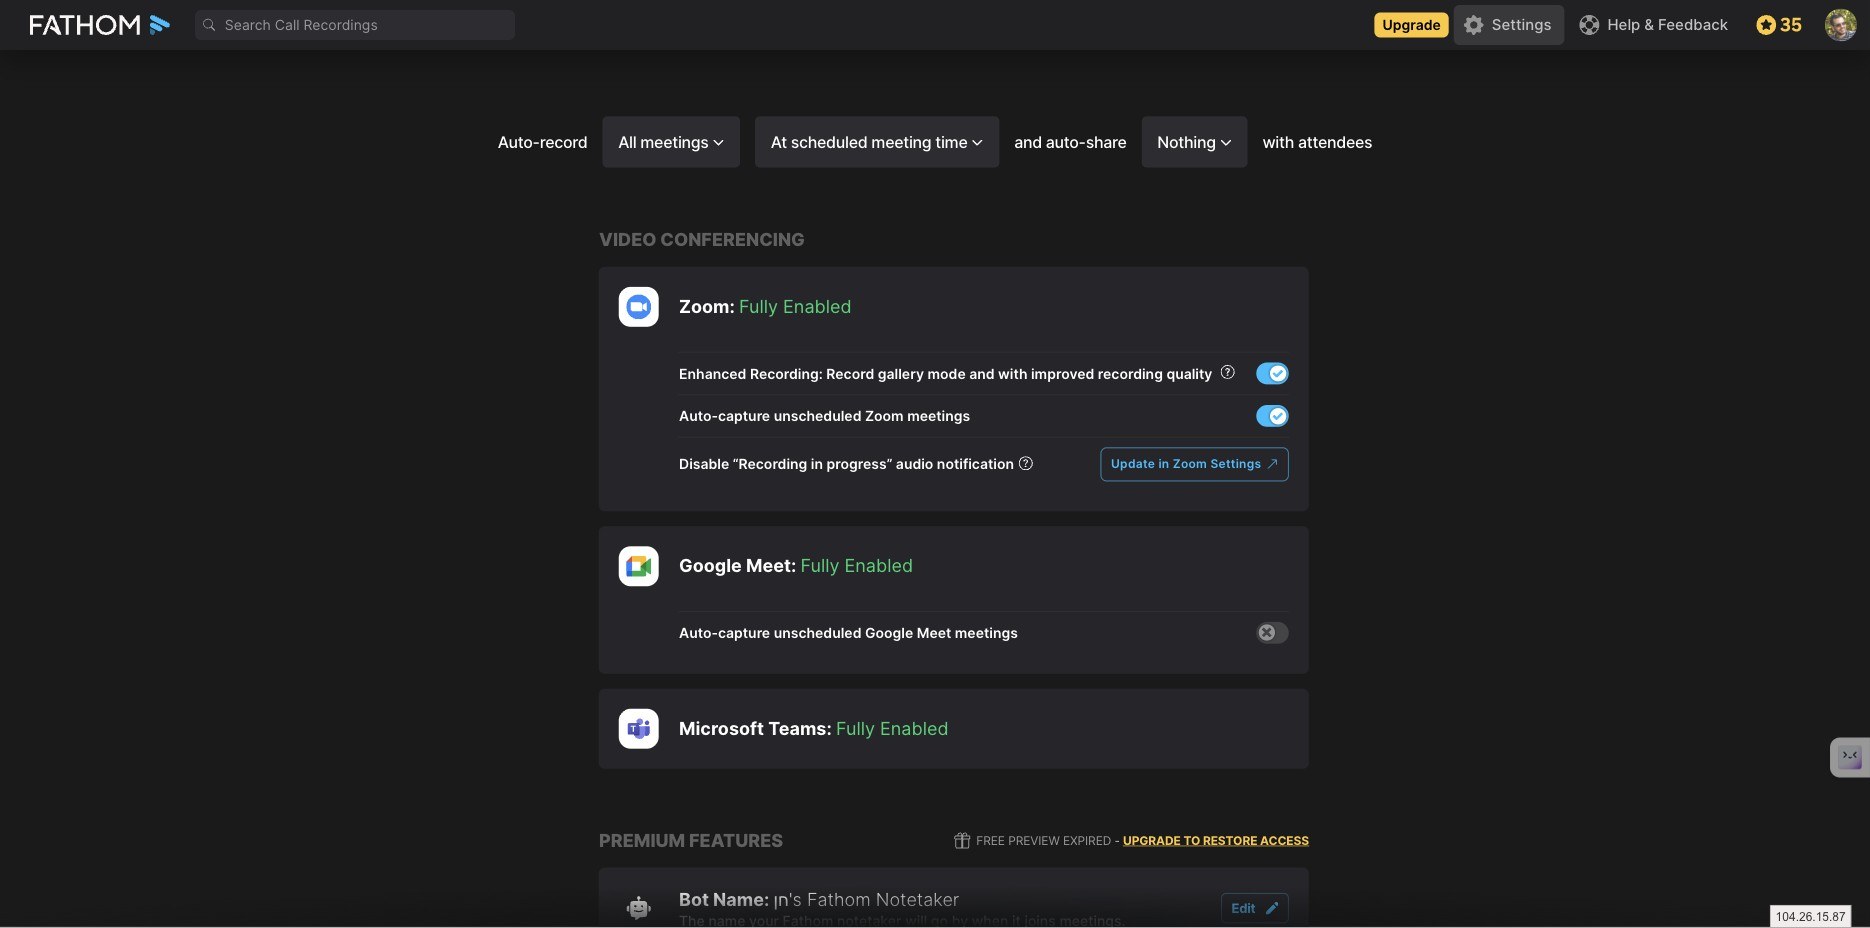This screenshot has width=1870, height=928.
Task: Open Help & Feedback menu
Action: (1653, 25)
